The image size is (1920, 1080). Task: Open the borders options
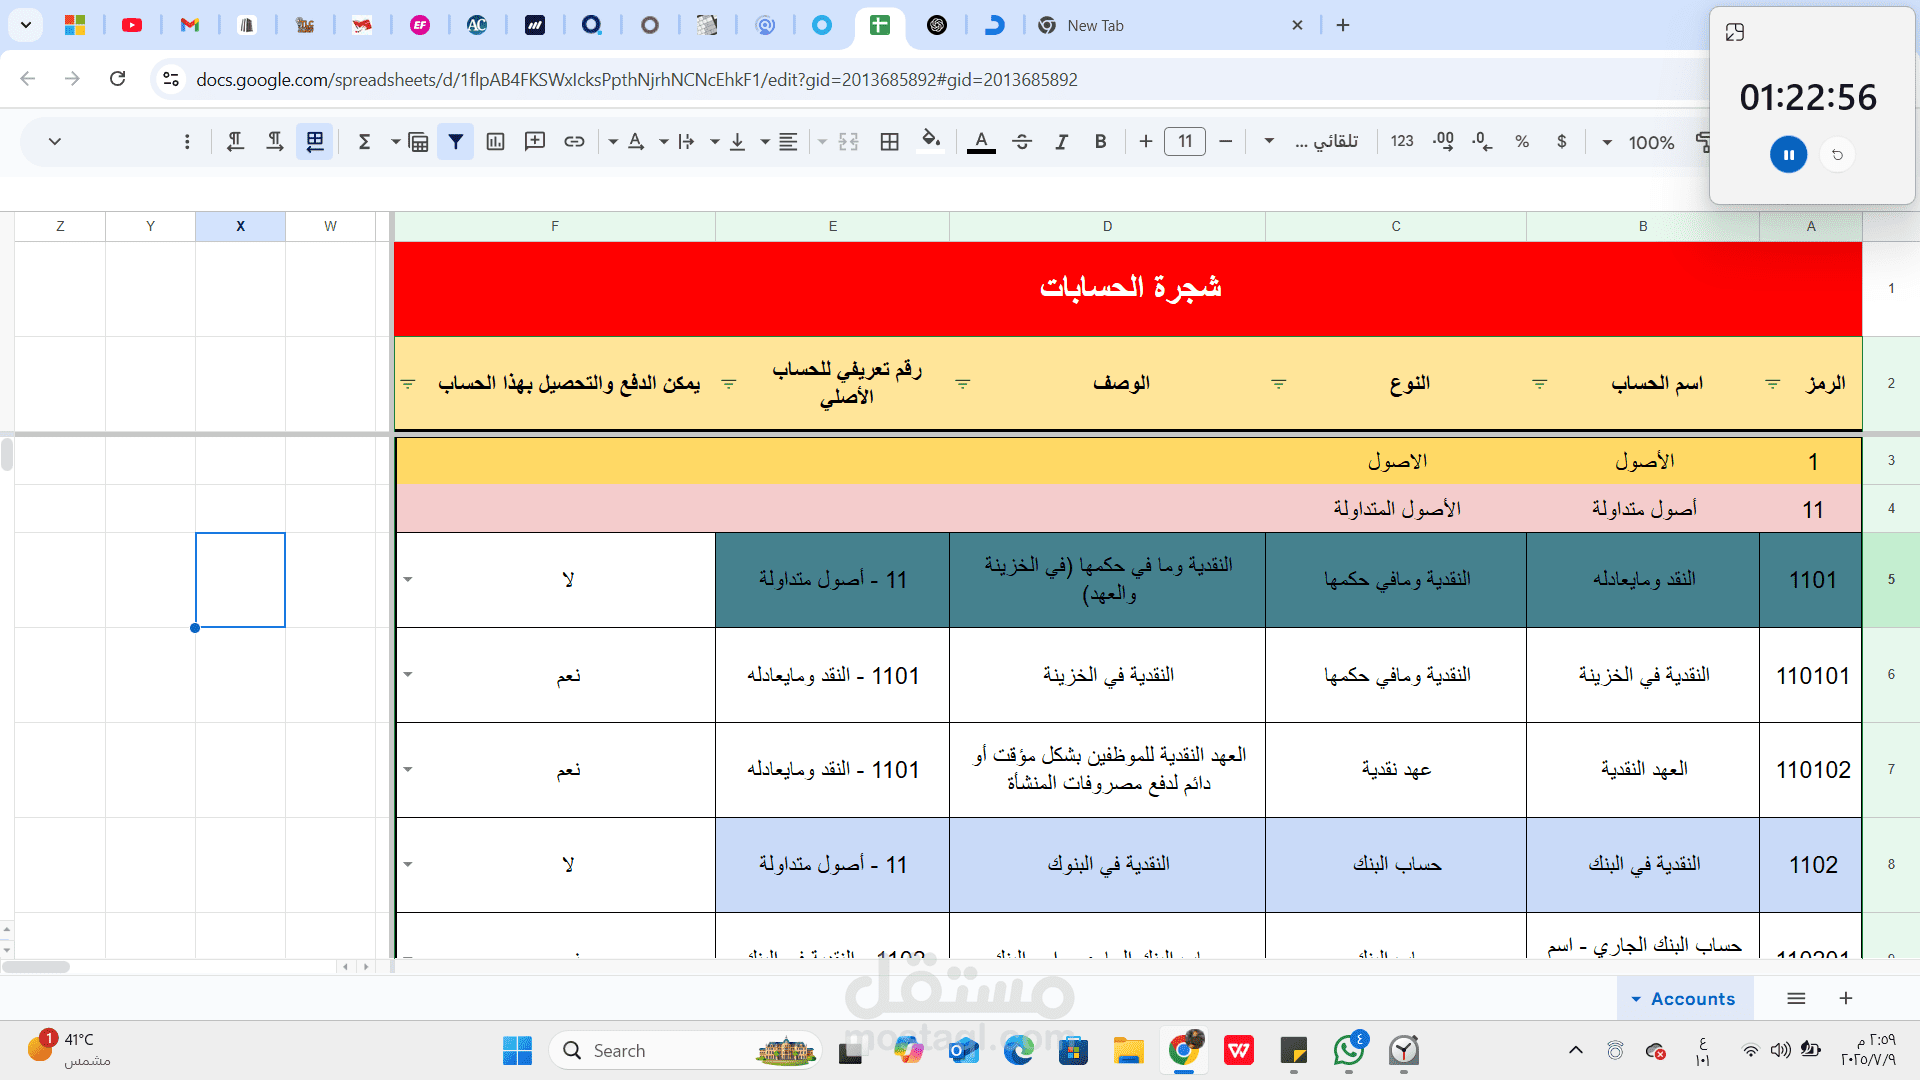point(889,141)
